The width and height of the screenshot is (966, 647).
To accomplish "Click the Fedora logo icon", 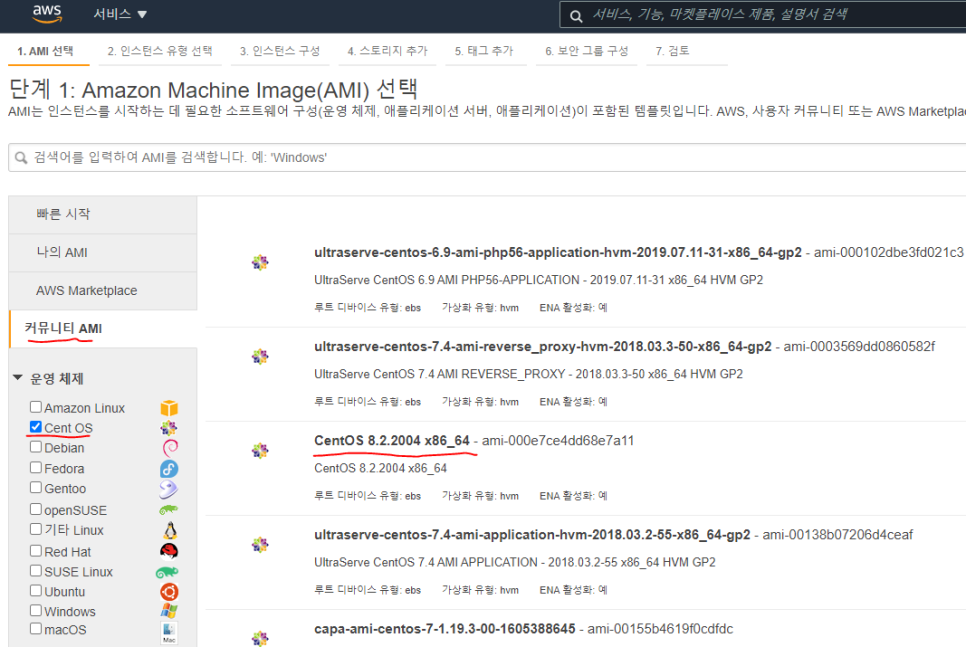I will tap(169, 469).
